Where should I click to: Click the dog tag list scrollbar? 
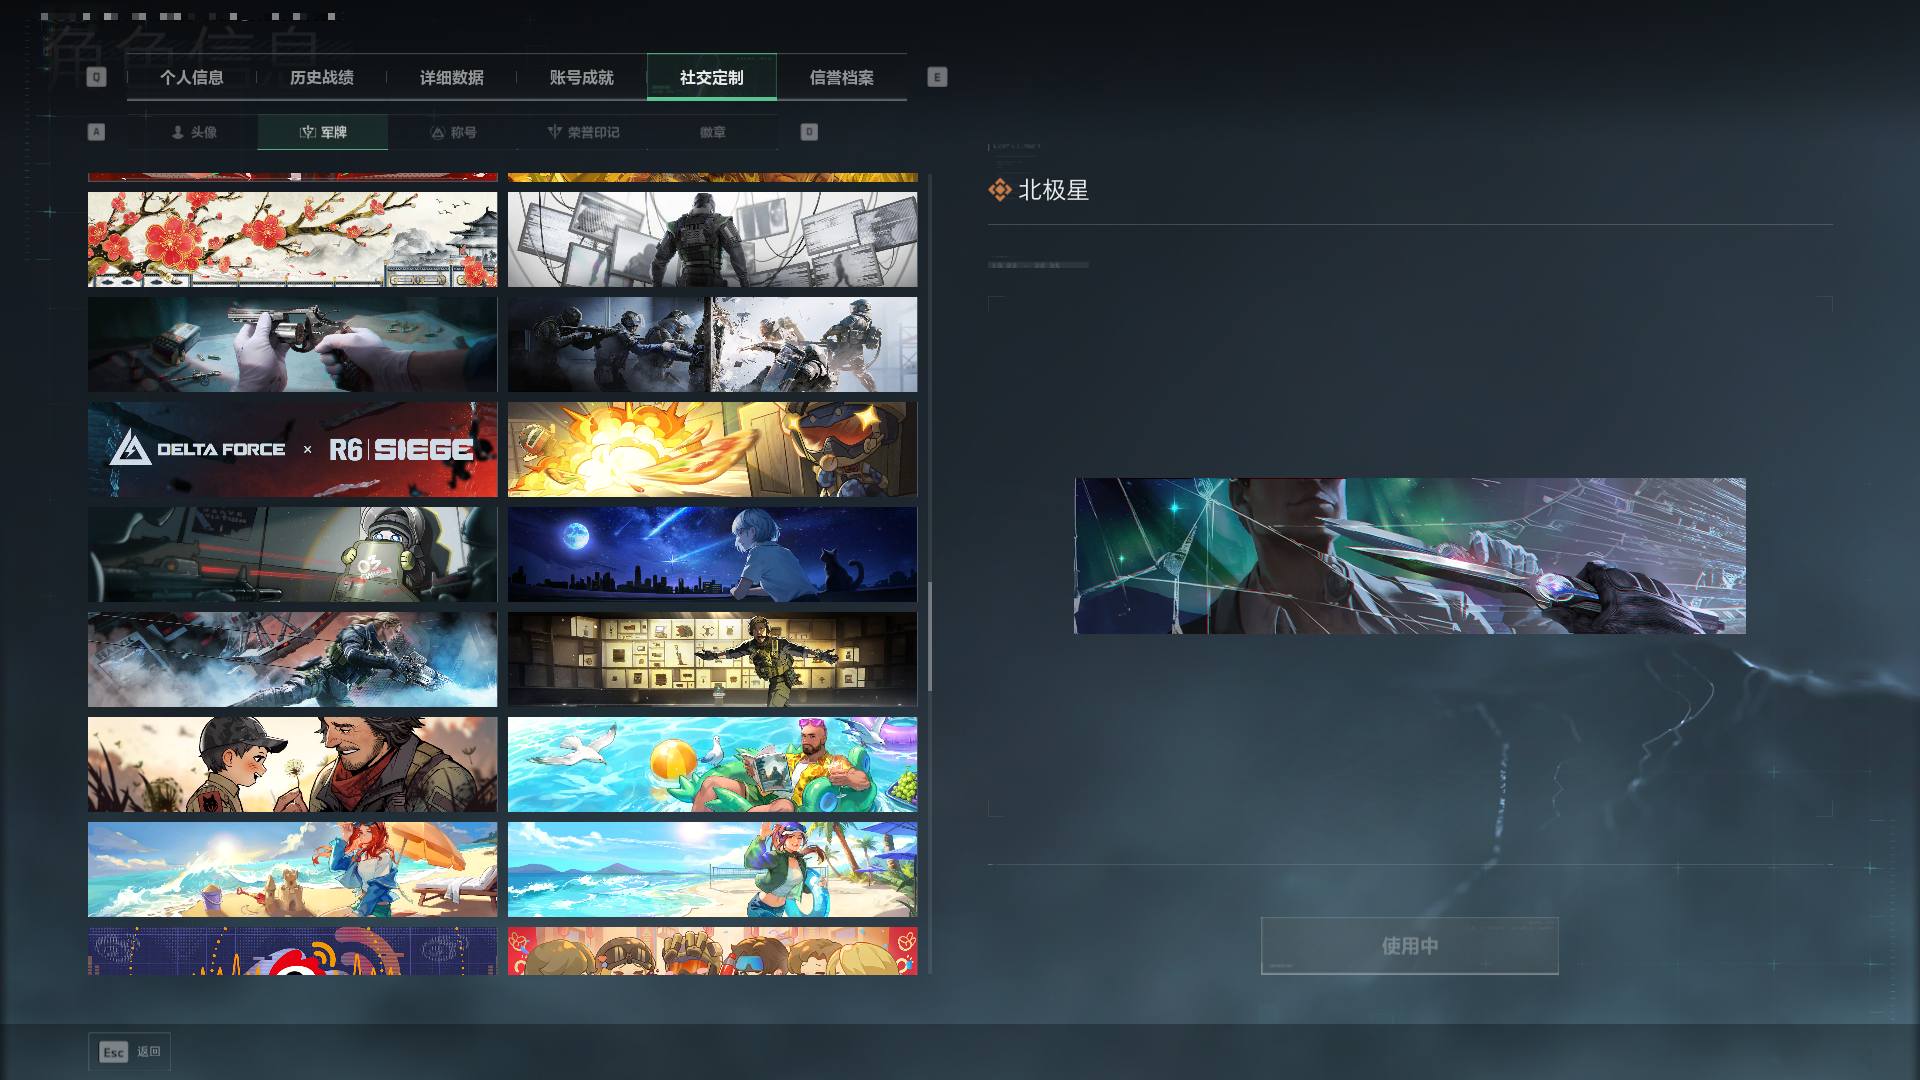coord(930,636)
